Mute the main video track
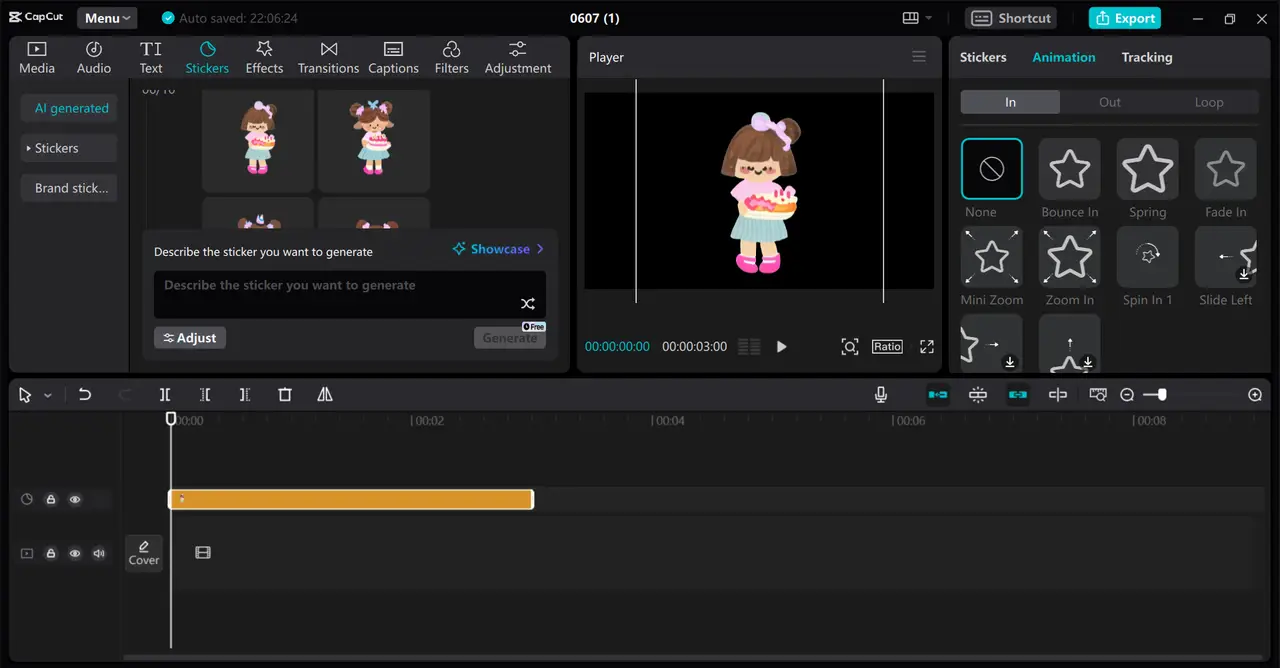1280x668 pixels. click(99, 553)
